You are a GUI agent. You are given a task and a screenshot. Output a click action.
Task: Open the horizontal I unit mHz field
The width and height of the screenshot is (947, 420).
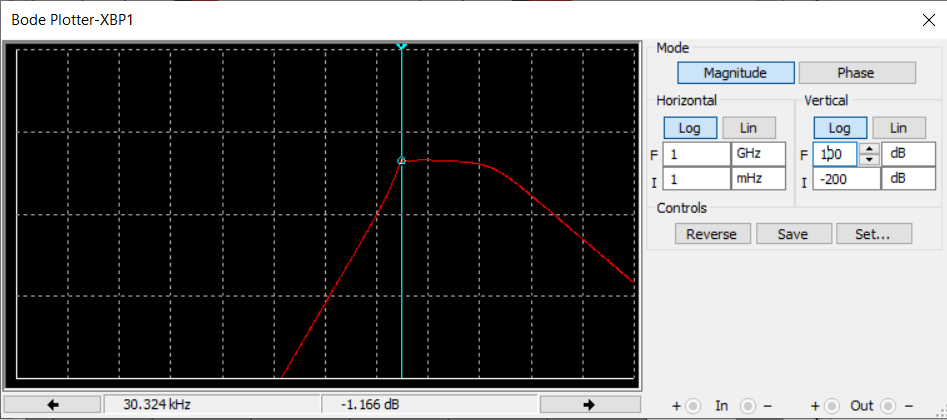point(758,179)
